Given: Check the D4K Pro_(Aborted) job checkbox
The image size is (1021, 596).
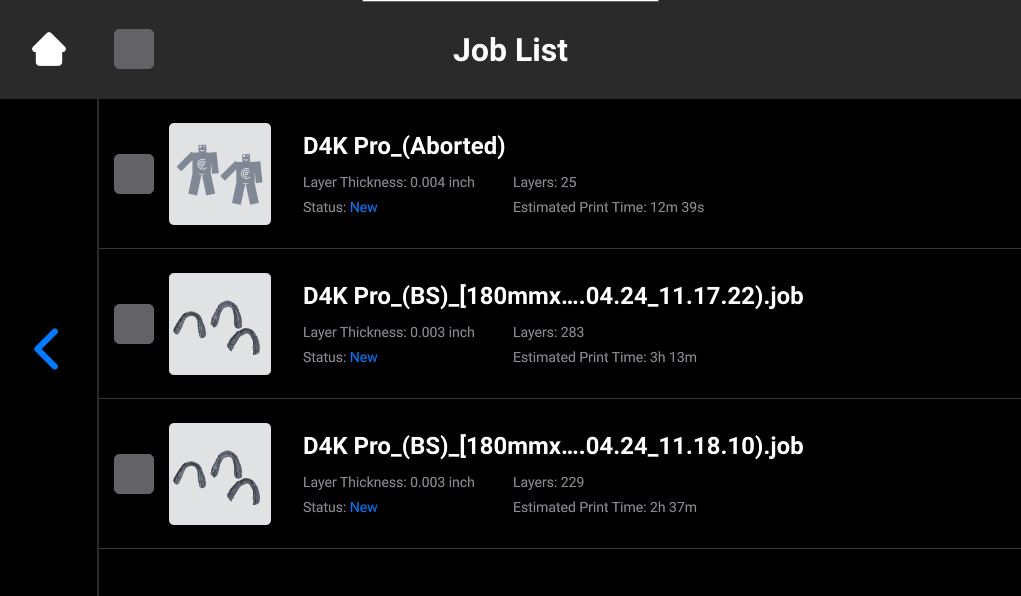Looking at the screenshot, I should click(x=134, y=174).
